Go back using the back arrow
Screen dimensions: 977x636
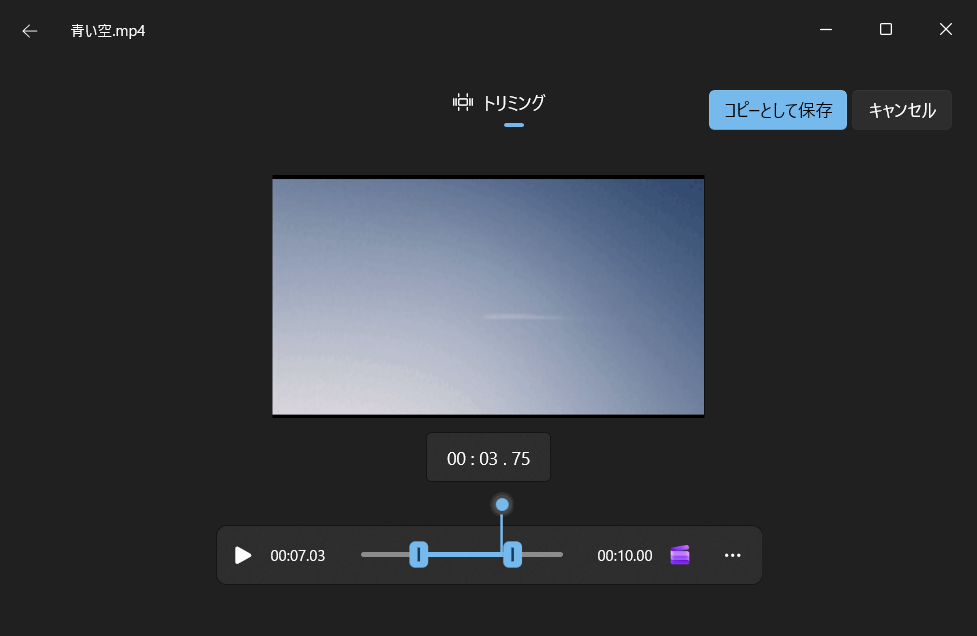point(29,30)
